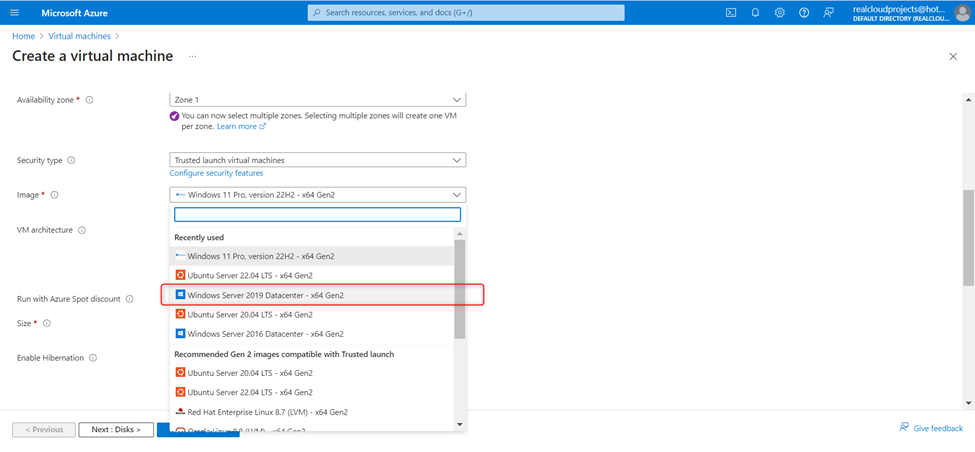Open the Learn more link about zones

[241, 126]
